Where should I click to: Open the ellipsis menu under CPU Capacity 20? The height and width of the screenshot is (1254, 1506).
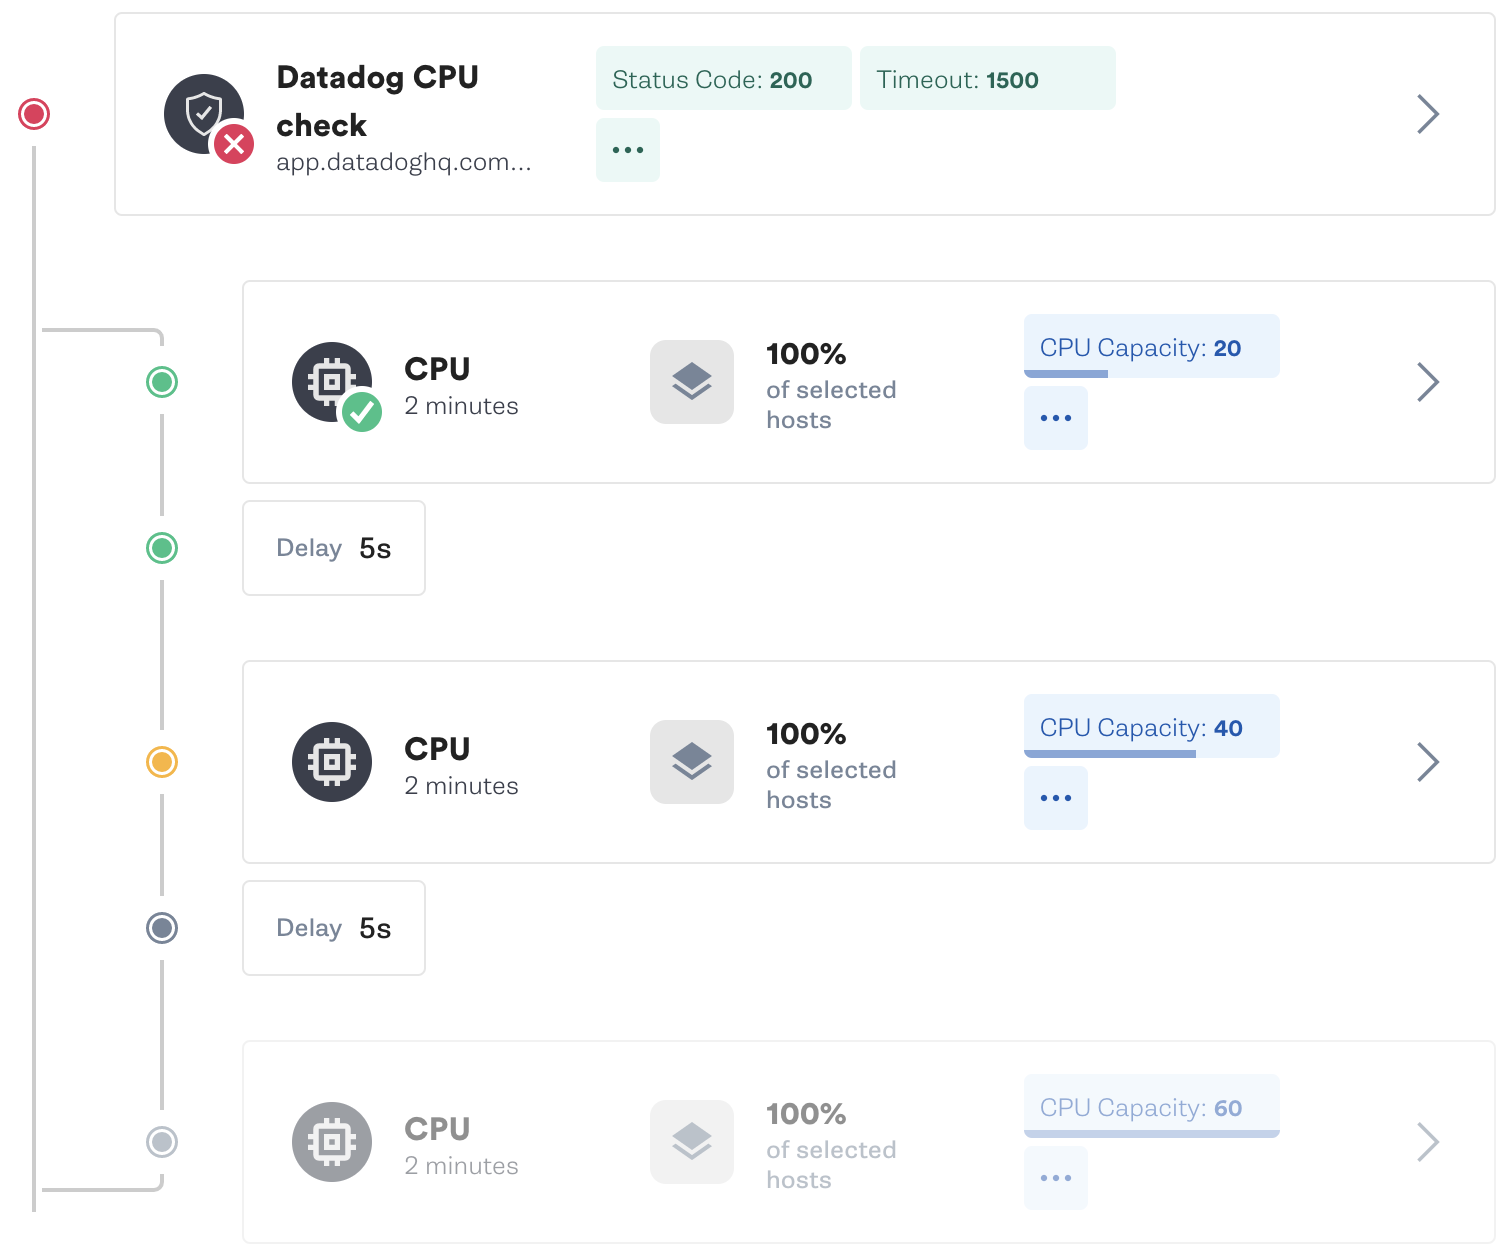point(1055,418)
